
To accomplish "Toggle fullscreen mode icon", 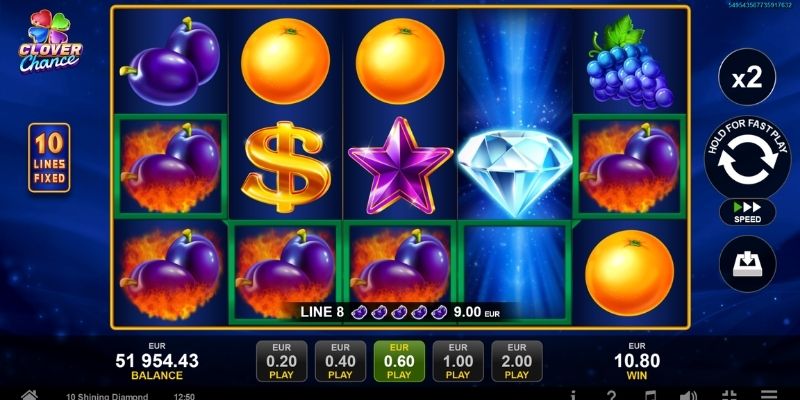I will tap(730, 395).
